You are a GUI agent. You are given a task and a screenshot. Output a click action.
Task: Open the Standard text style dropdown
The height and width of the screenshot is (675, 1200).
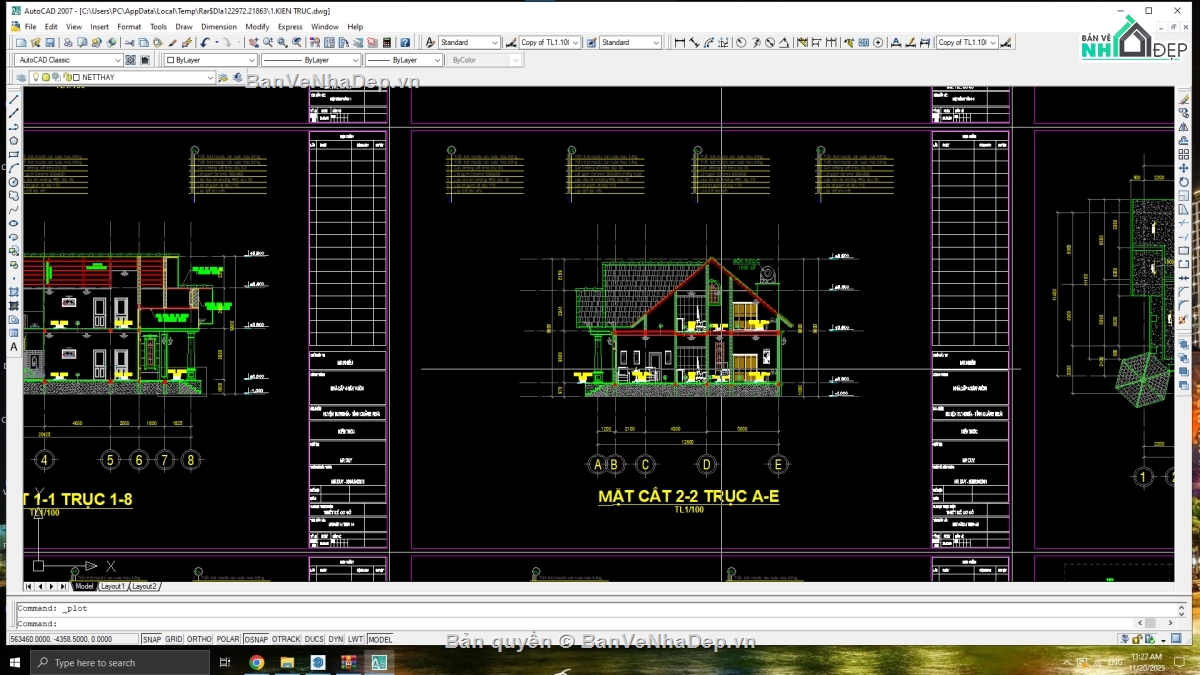469,42
